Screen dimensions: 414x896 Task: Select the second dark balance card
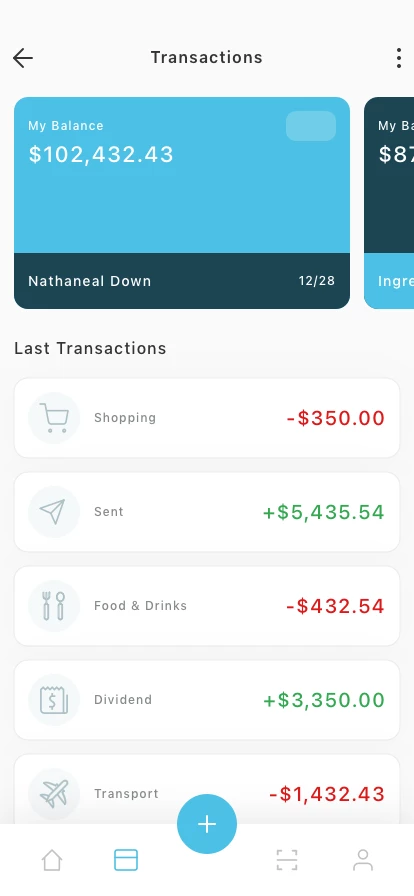coord(389,203)
